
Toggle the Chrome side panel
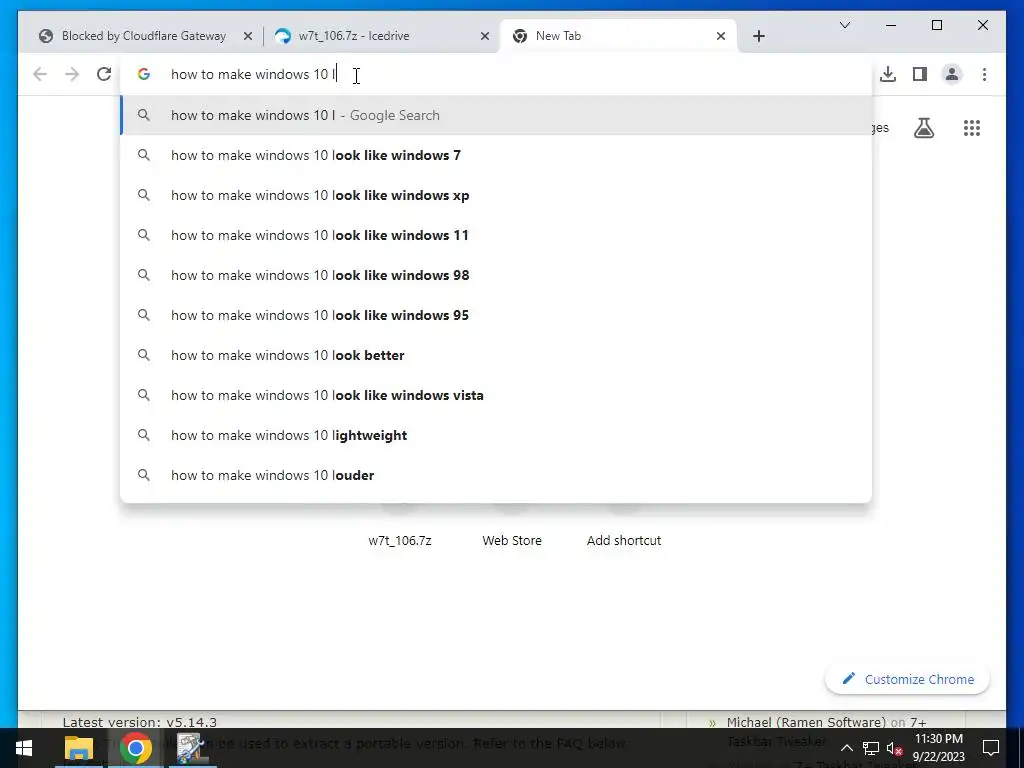tap(920, 74)
